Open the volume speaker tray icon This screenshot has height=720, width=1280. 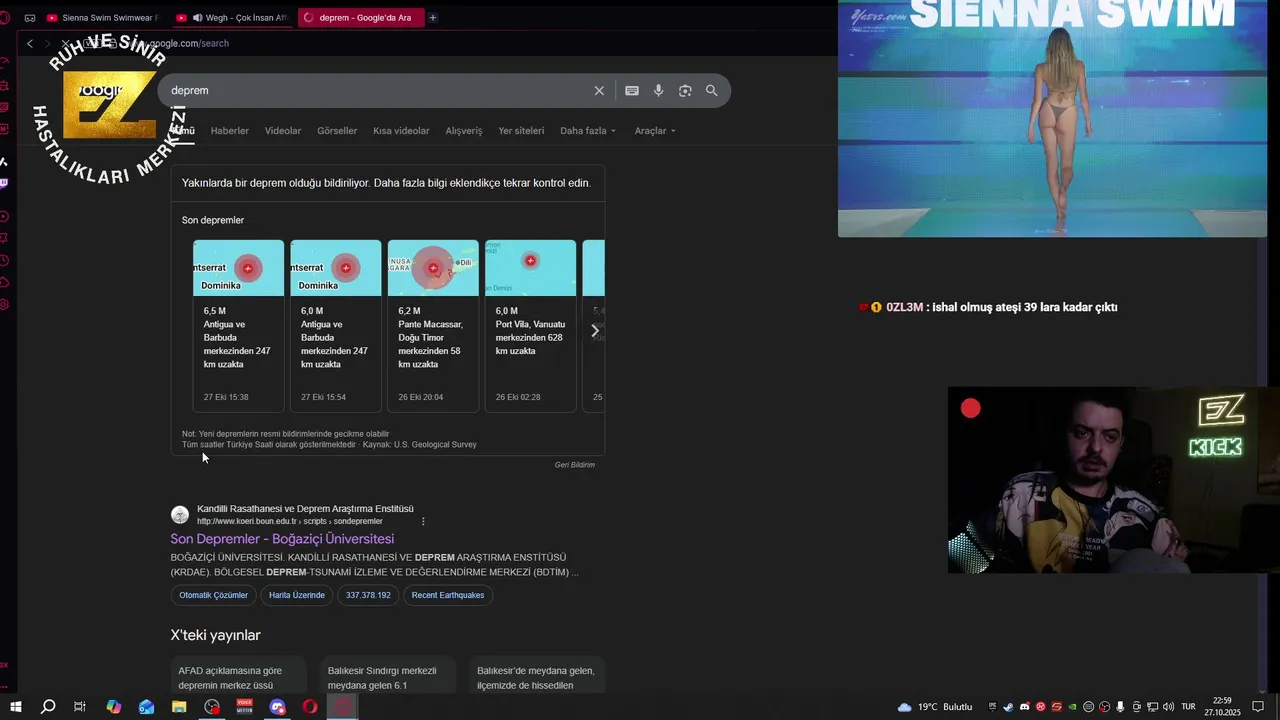point(1168,707)
